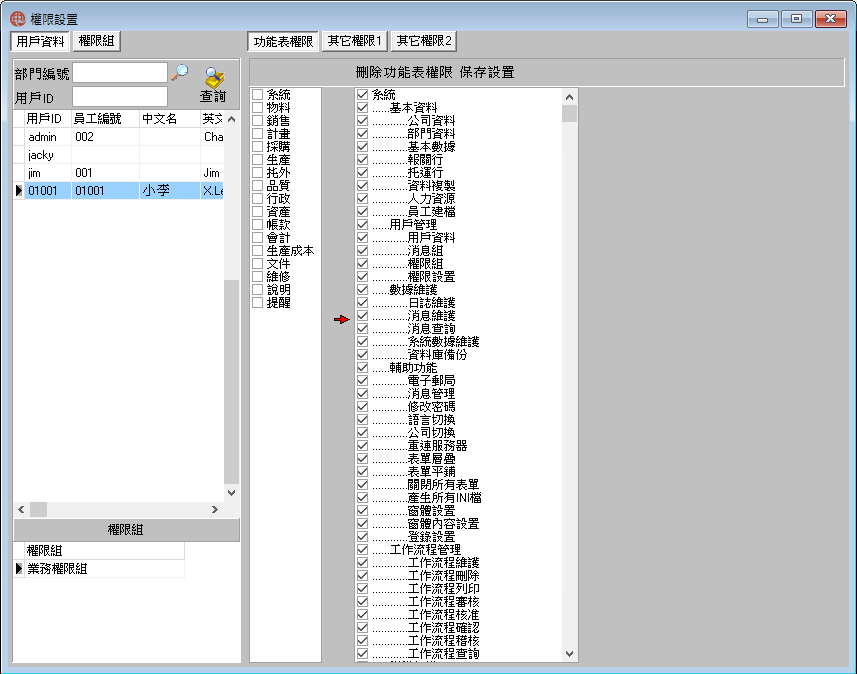This screenshot has width=857, height=674.
Task: Click the 電子郵局 permission entry
Action: click(431, 380)
